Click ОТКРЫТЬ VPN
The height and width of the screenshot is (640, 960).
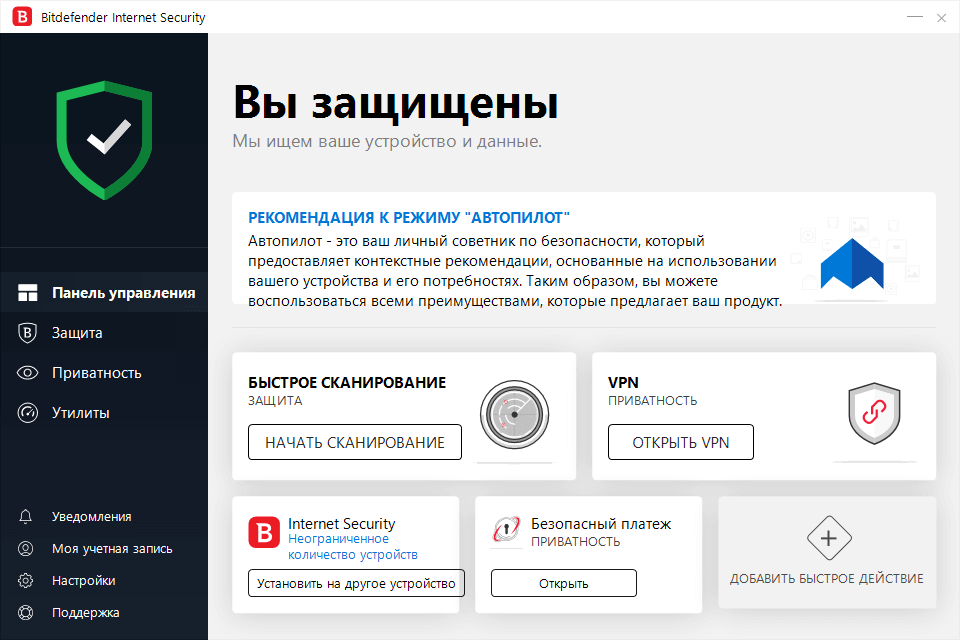(x=680, y=441)
